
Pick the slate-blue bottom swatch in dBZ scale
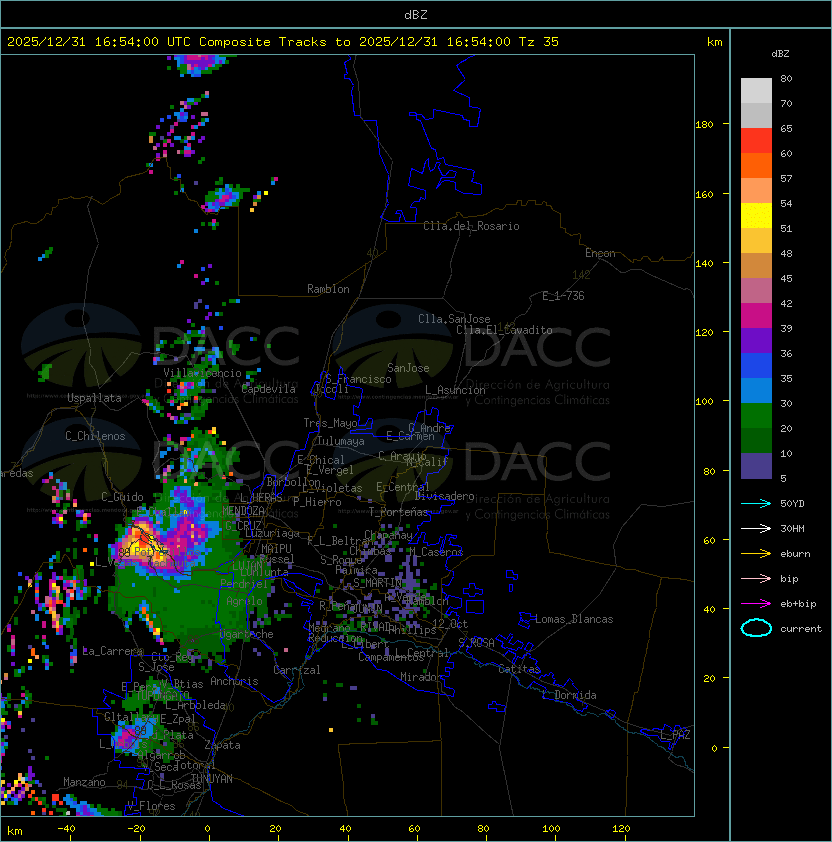pos(756,466)
